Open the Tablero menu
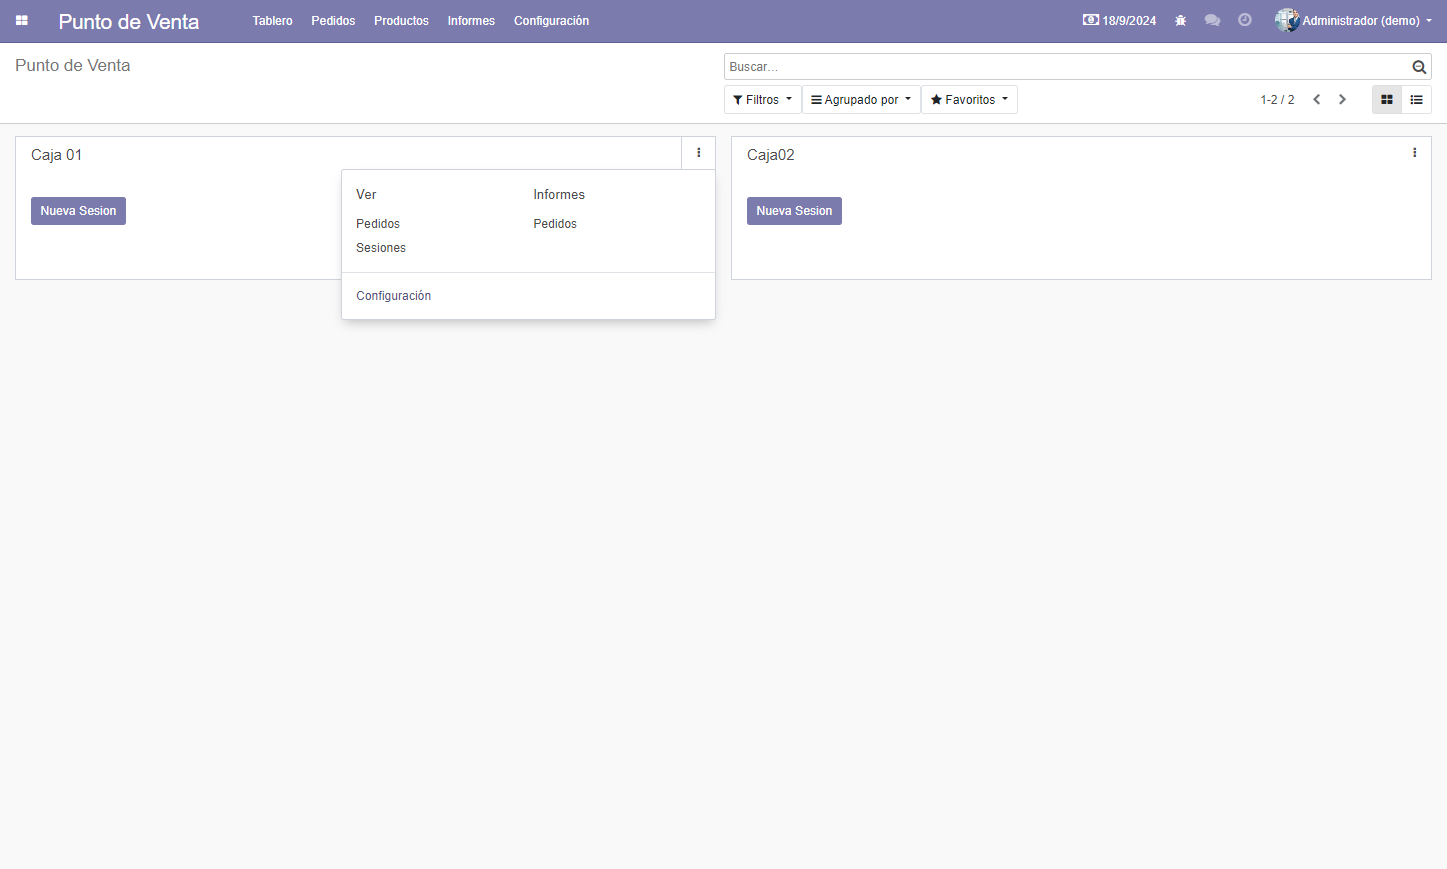1447x869 pixels. point(272,21)
